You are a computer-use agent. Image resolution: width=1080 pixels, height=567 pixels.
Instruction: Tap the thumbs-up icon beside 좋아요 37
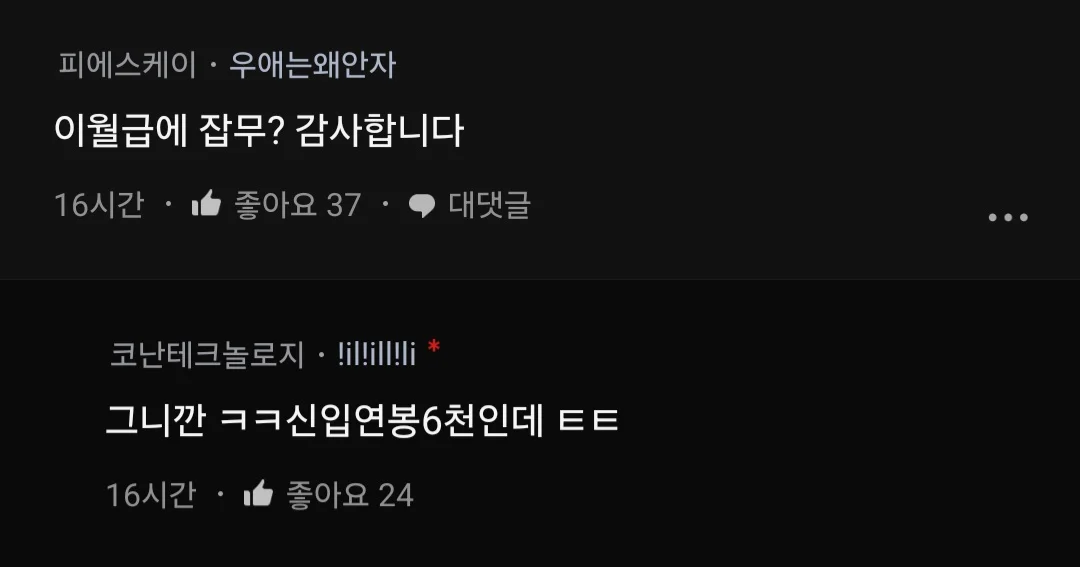click(x=206, y=204)
